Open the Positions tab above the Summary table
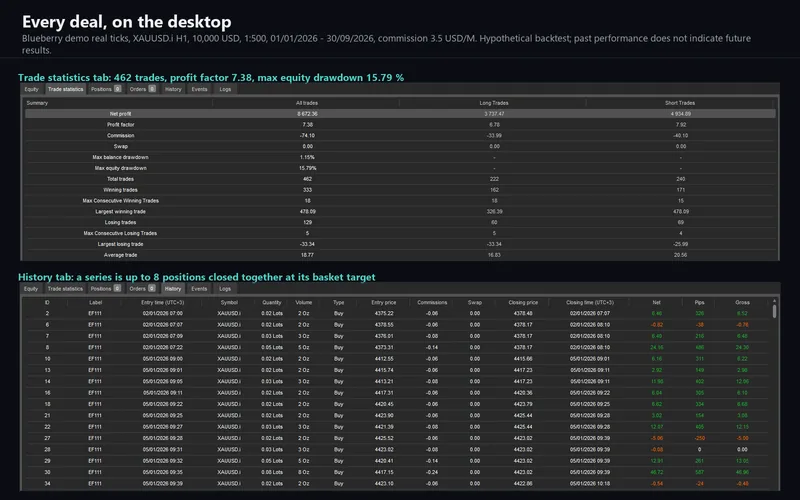Viewport: 800px width, 500px height. [x=106, y=89]
